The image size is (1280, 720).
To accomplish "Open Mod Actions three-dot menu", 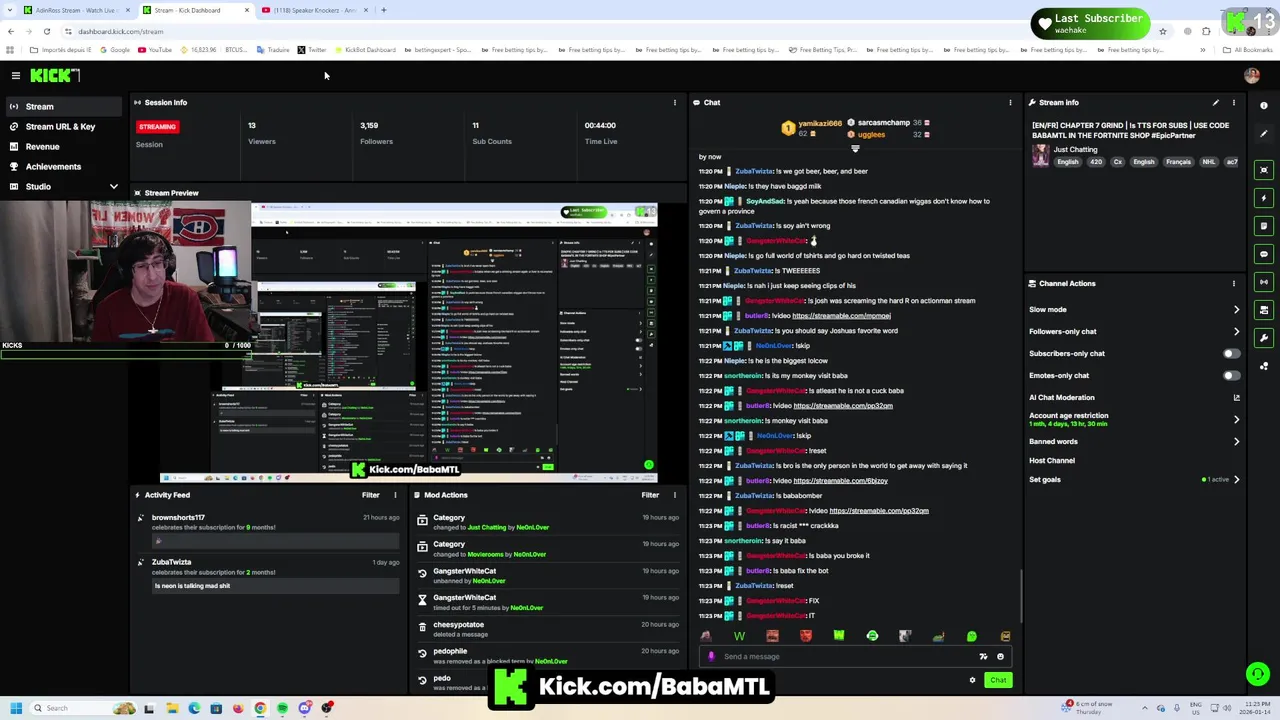I will pos(674,495).
